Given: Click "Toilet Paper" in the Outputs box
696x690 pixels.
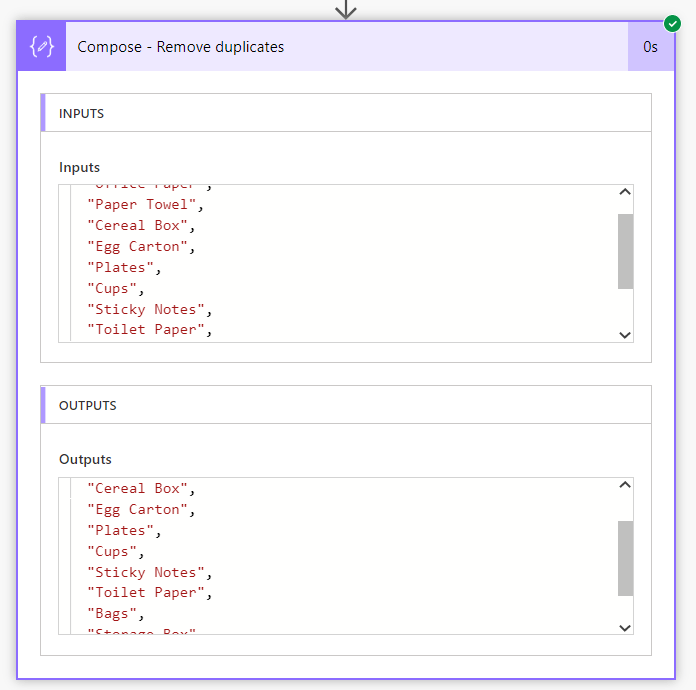Looking at the screenshot, I should click(x=149, y=593).
